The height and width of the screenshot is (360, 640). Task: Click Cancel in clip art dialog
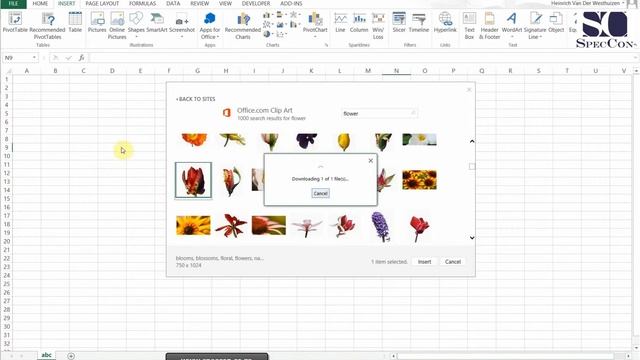click(453, 262)
